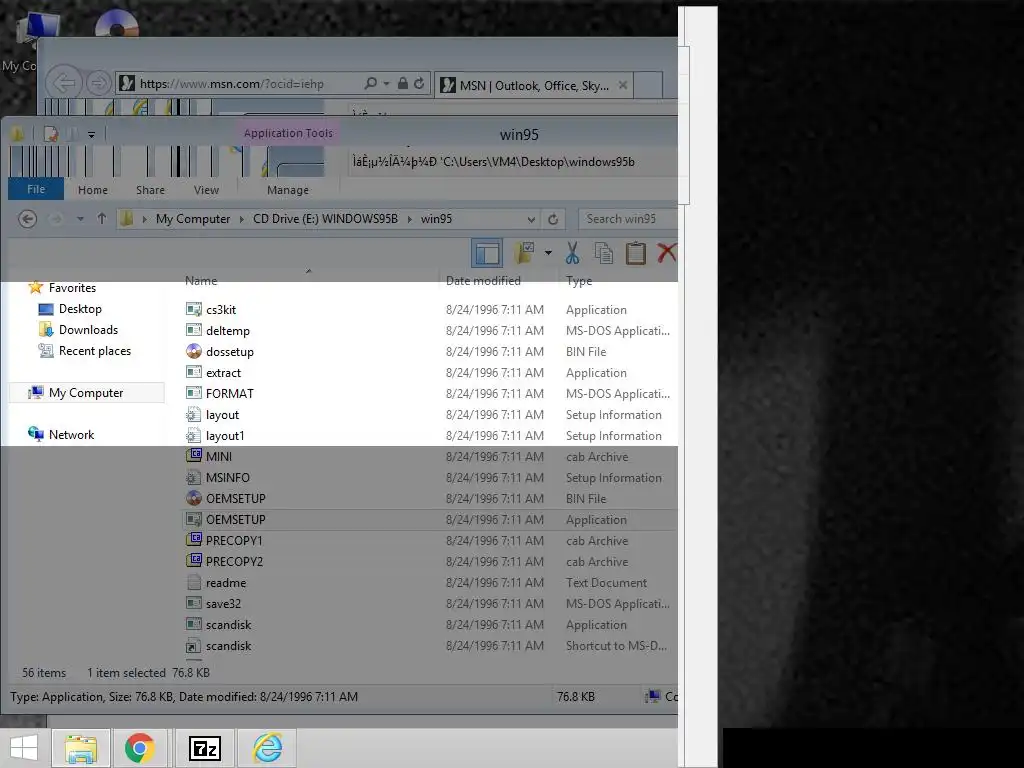Select the Application Tools contextual tab
Screen dimensions: 1024x768
(x=288, y=133)
